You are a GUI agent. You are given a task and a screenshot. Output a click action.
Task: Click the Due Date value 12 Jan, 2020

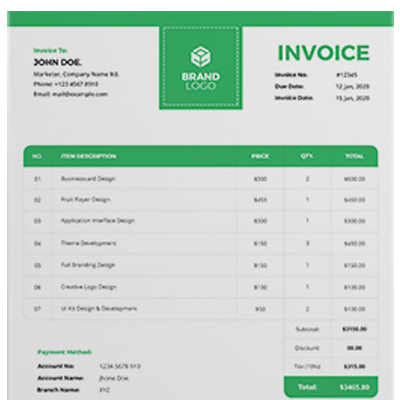[x=352, y=87]
